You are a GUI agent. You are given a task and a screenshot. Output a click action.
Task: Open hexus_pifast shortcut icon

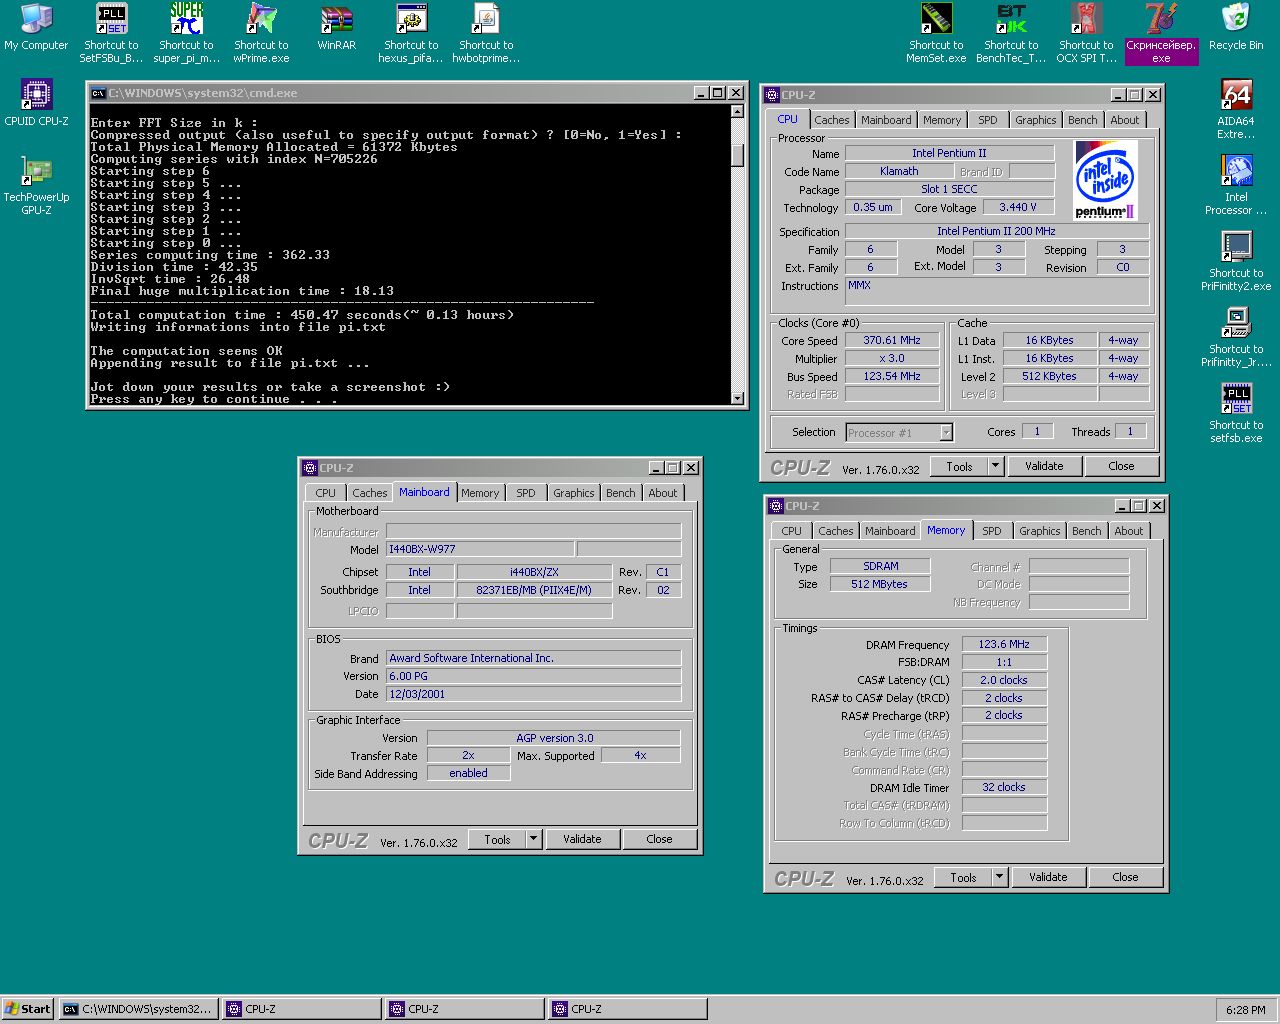pos(411,33)
